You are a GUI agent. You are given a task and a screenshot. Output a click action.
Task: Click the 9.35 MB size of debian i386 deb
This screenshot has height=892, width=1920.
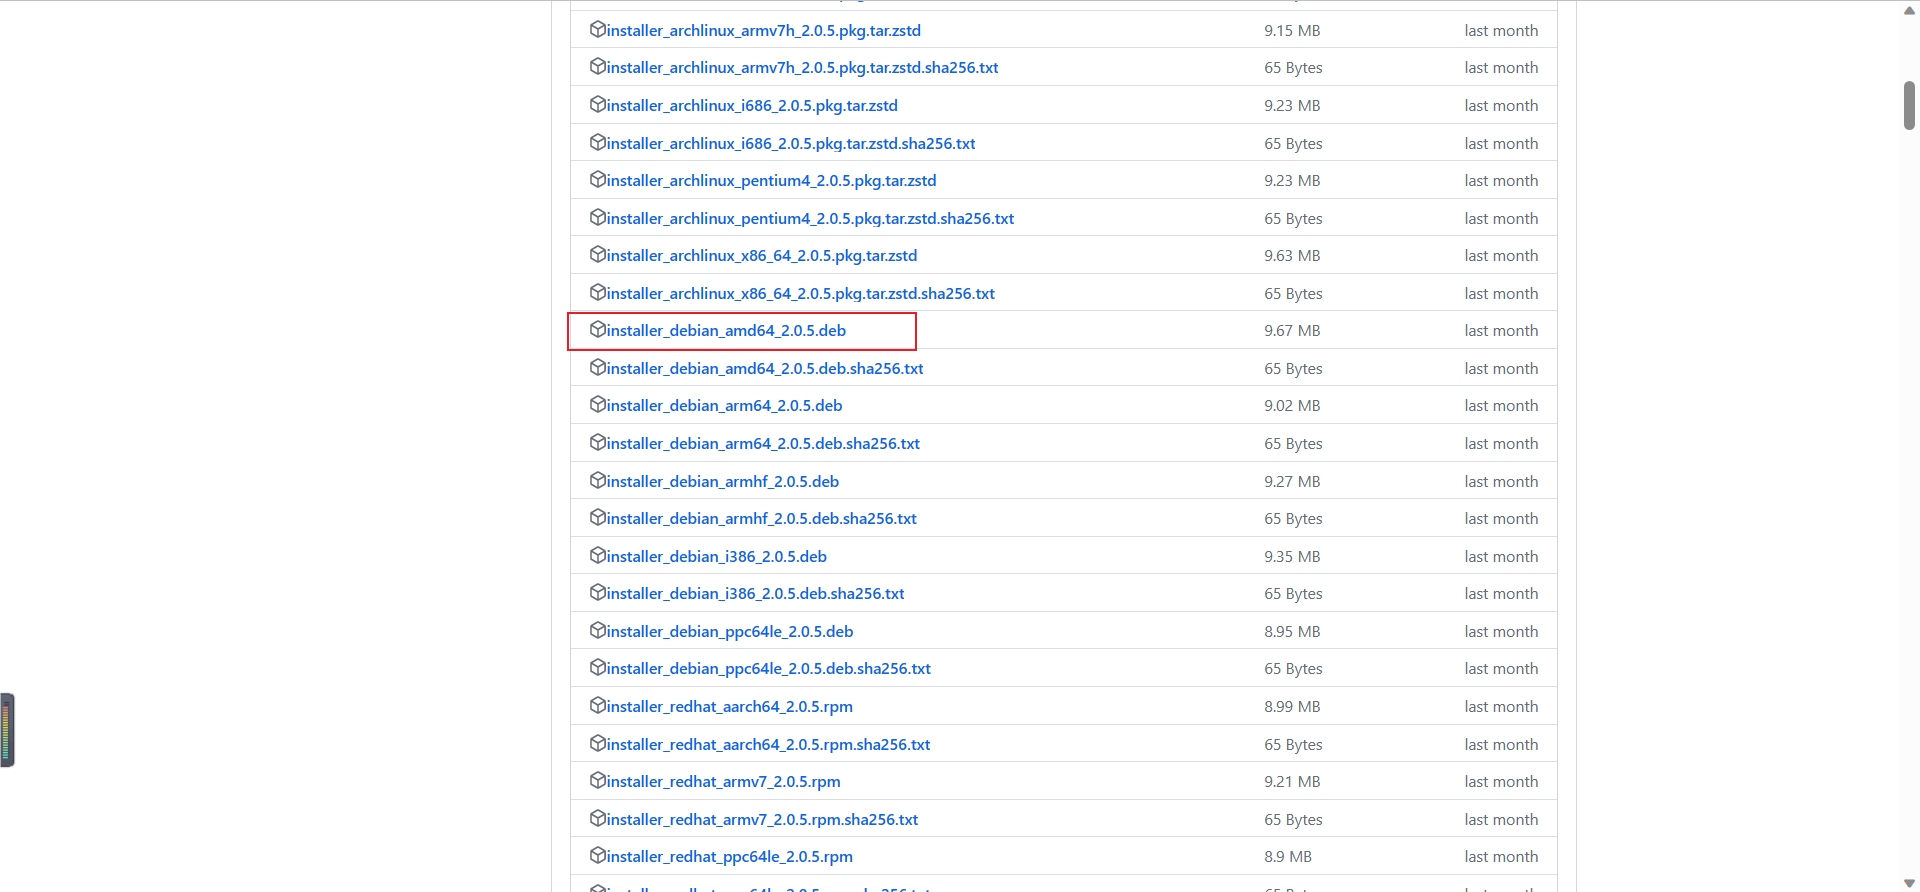(x=1292, y=557)
